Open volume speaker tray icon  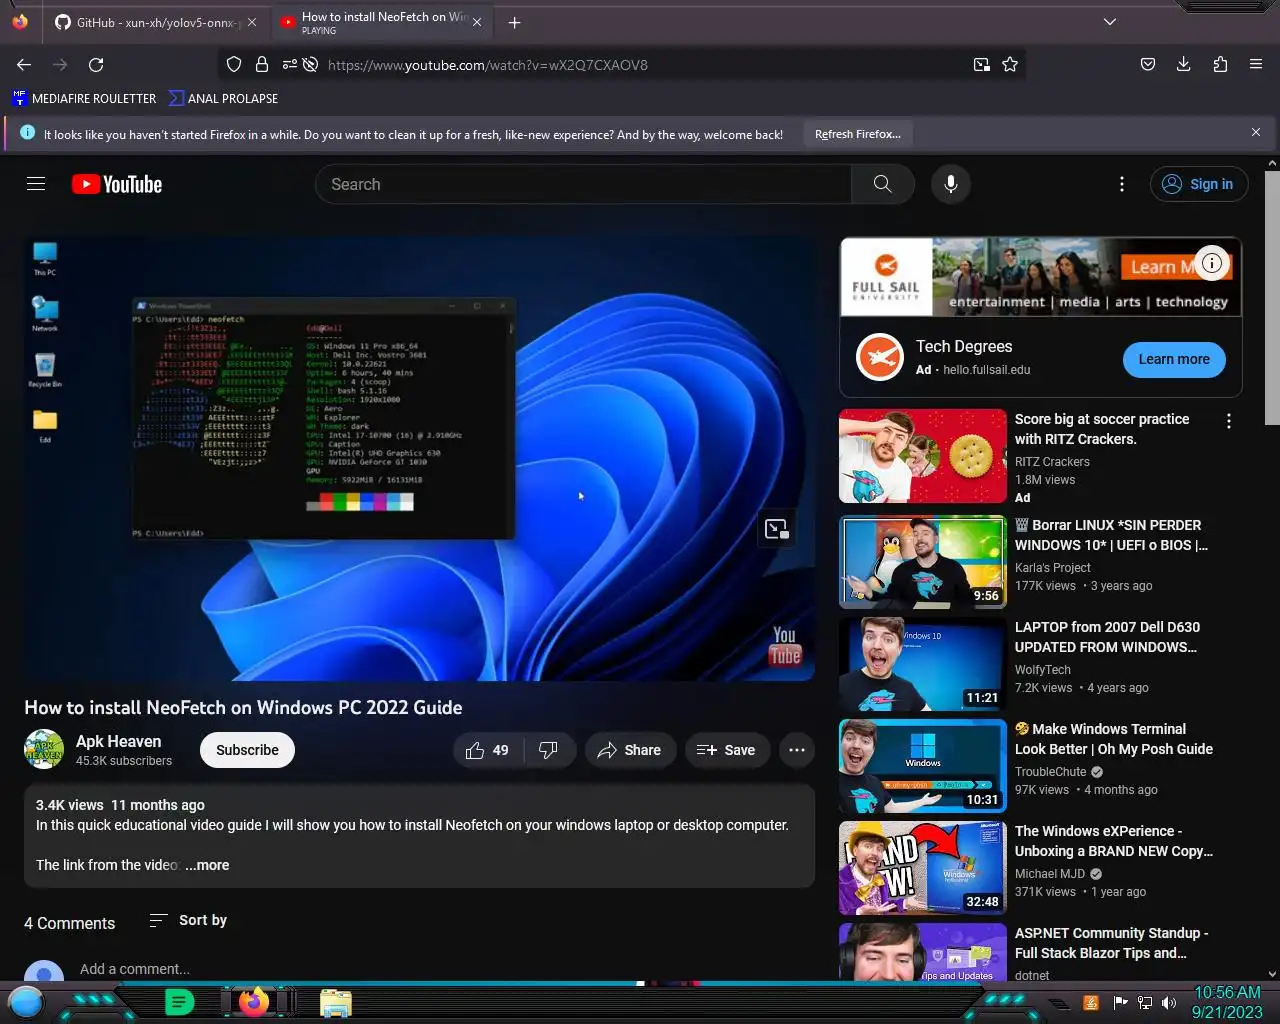pyautogui.click(x=1169, y=1003)
